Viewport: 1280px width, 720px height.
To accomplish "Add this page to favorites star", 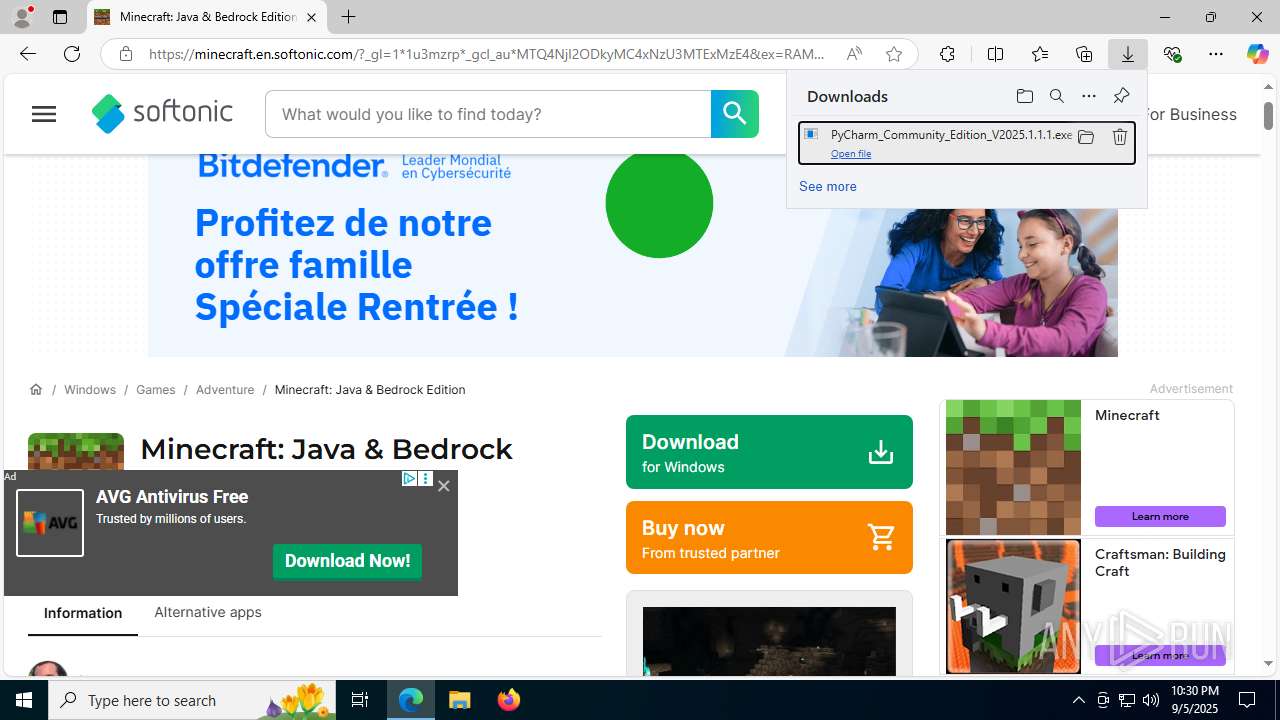I will [894, 54].
